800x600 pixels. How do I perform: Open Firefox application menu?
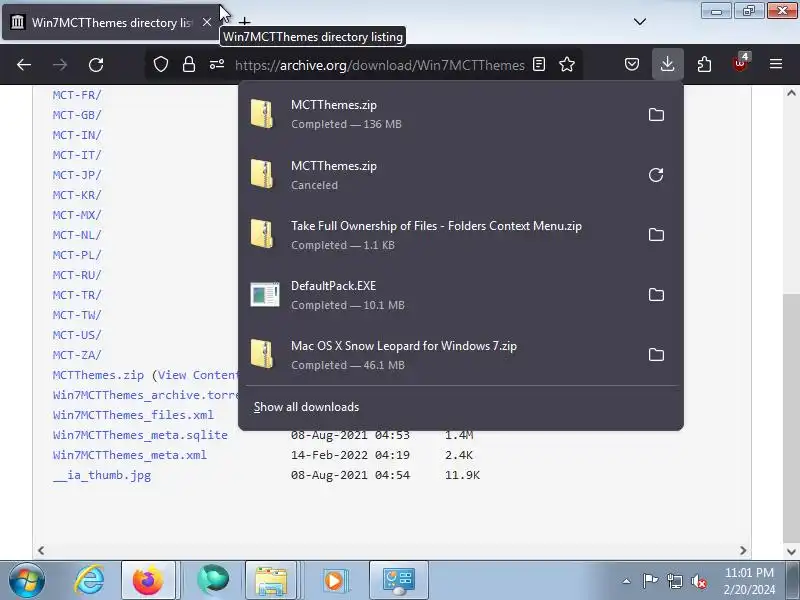(776, 64)
